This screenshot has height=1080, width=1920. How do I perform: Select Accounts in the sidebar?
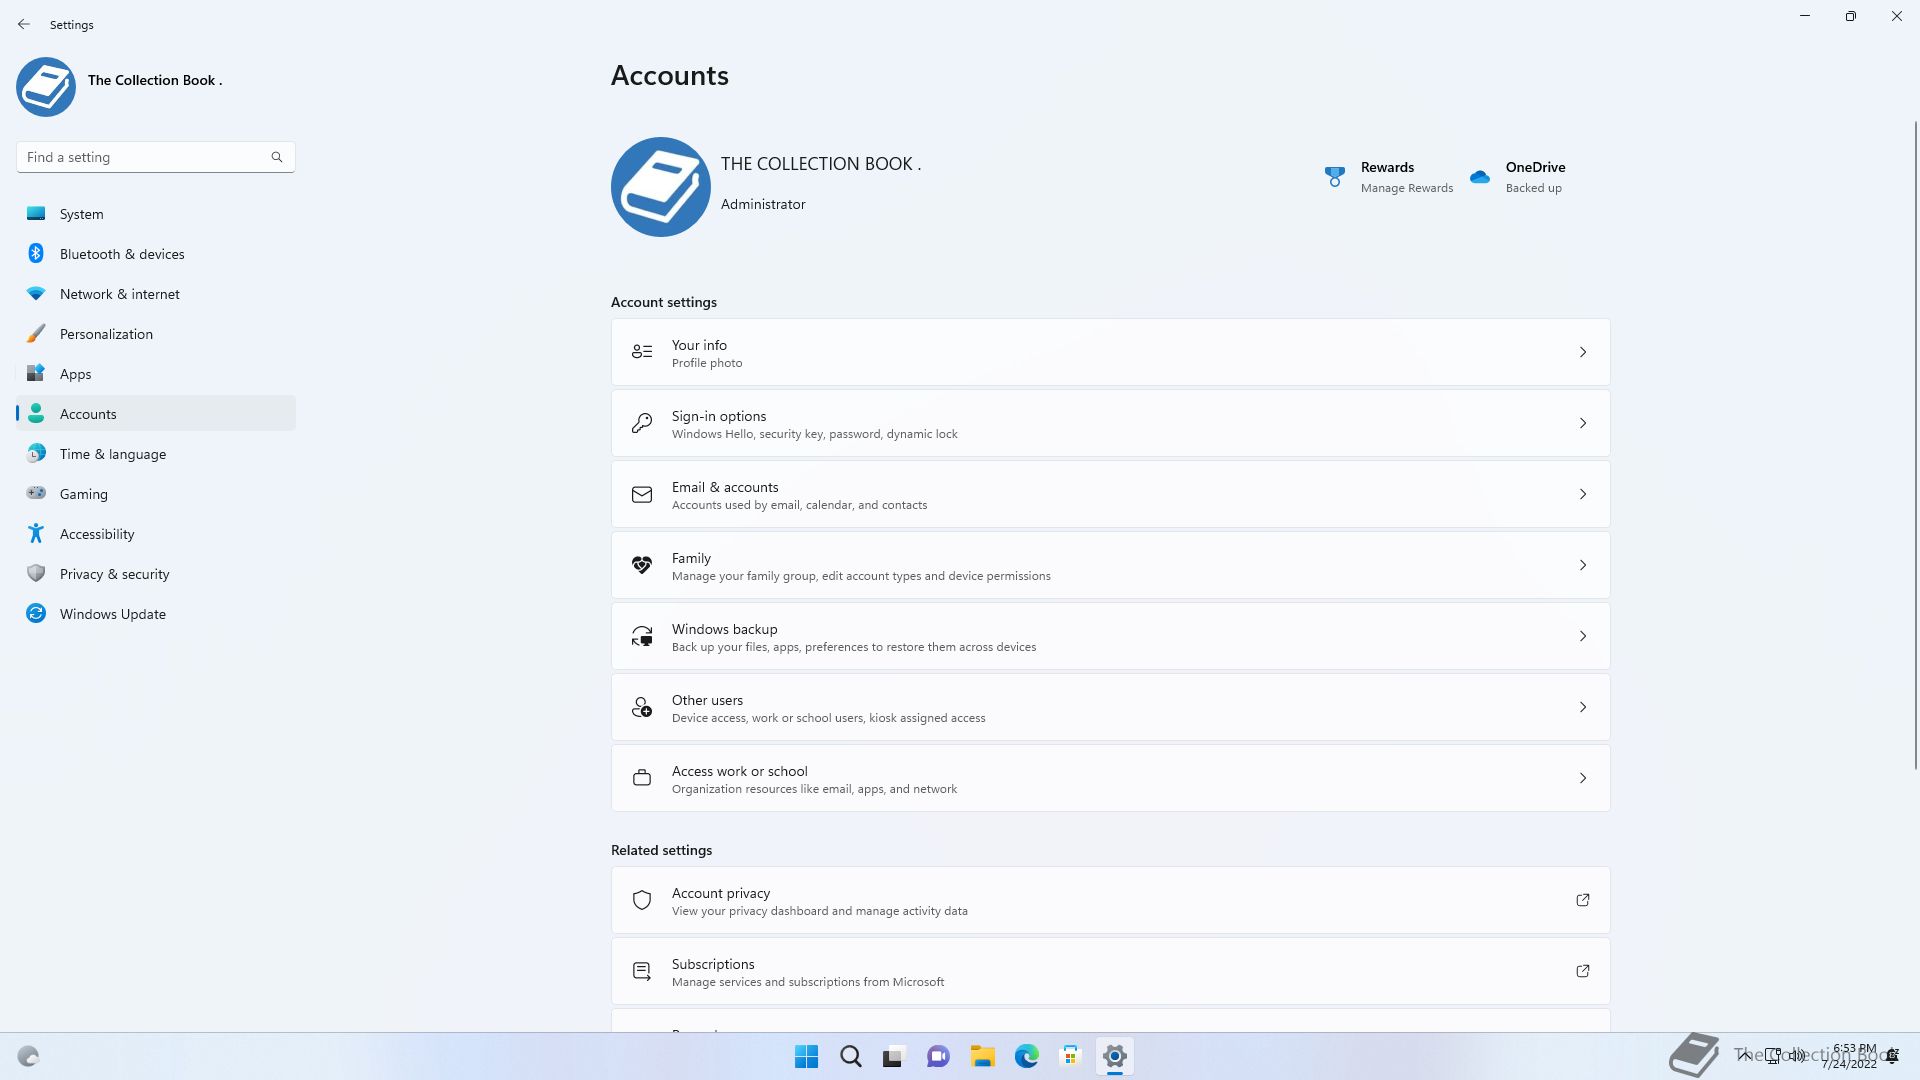(156, 414)
